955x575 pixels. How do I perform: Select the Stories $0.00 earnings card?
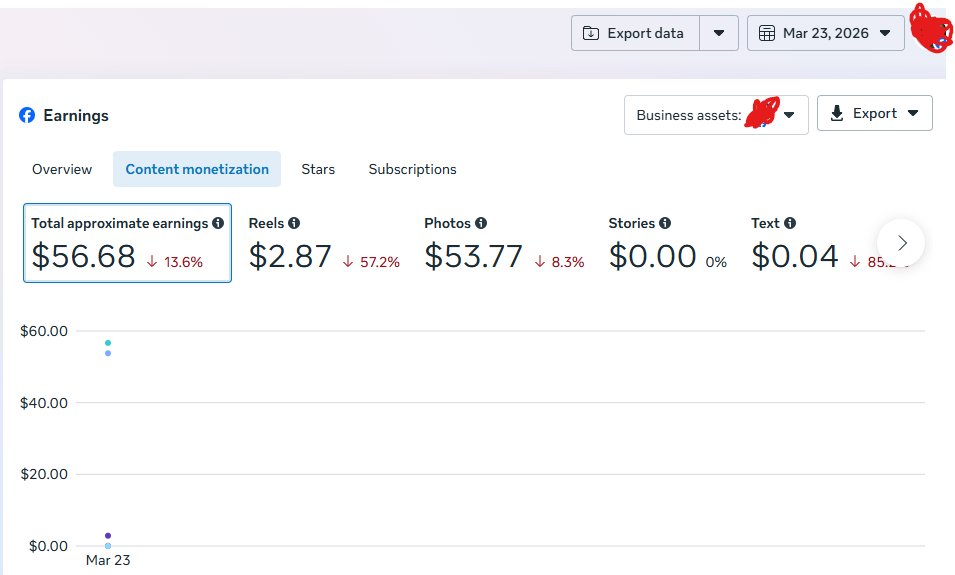click(668, 243)
